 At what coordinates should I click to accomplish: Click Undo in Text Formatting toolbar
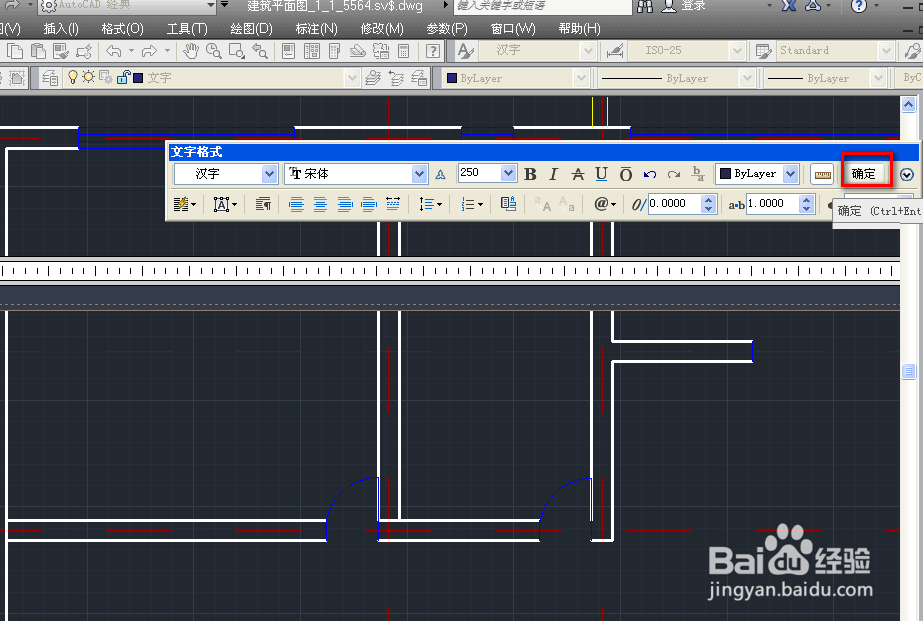(650, 174)
